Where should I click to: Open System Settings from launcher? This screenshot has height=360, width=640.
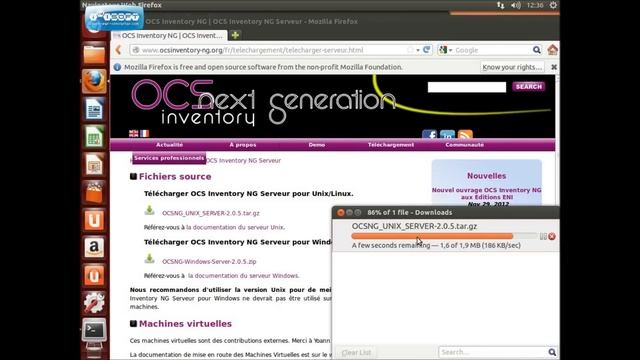click(x=94, y=303)
